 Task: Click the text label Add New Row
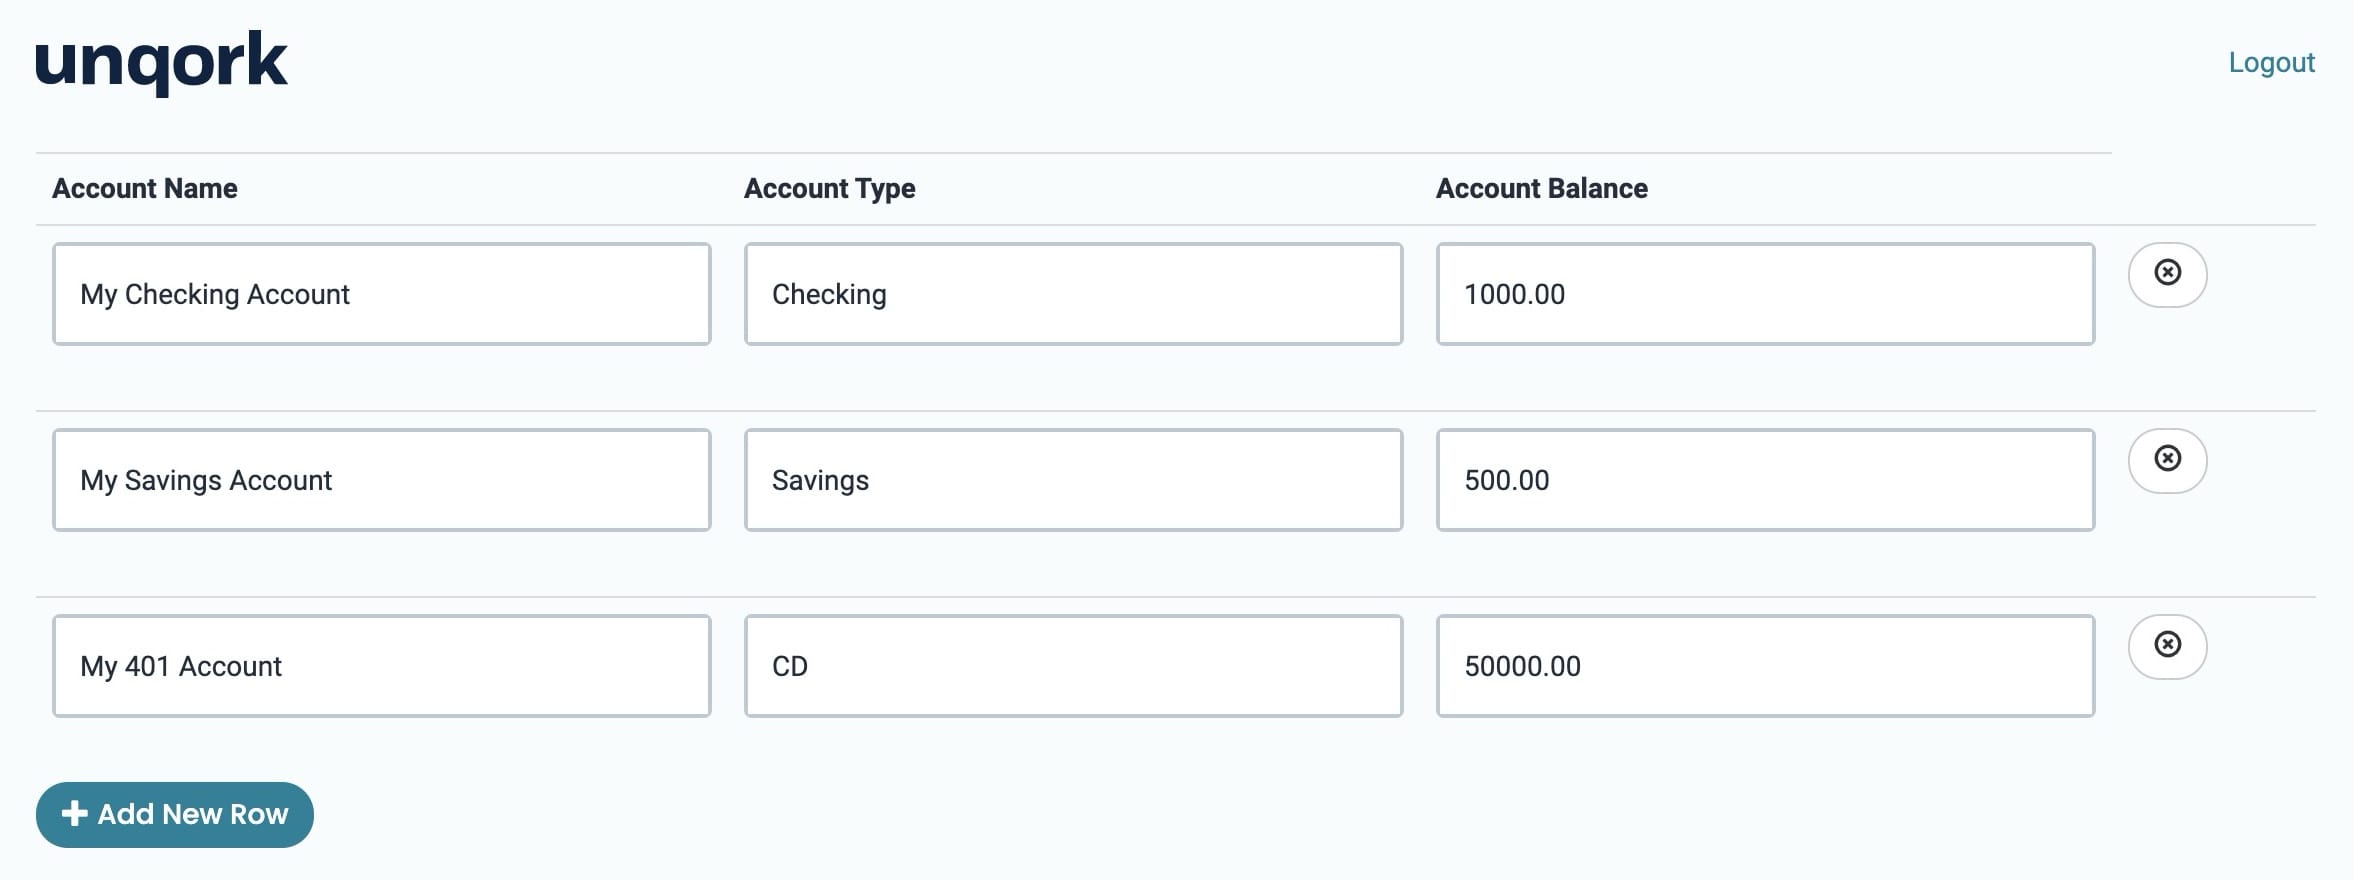[193, 814]
